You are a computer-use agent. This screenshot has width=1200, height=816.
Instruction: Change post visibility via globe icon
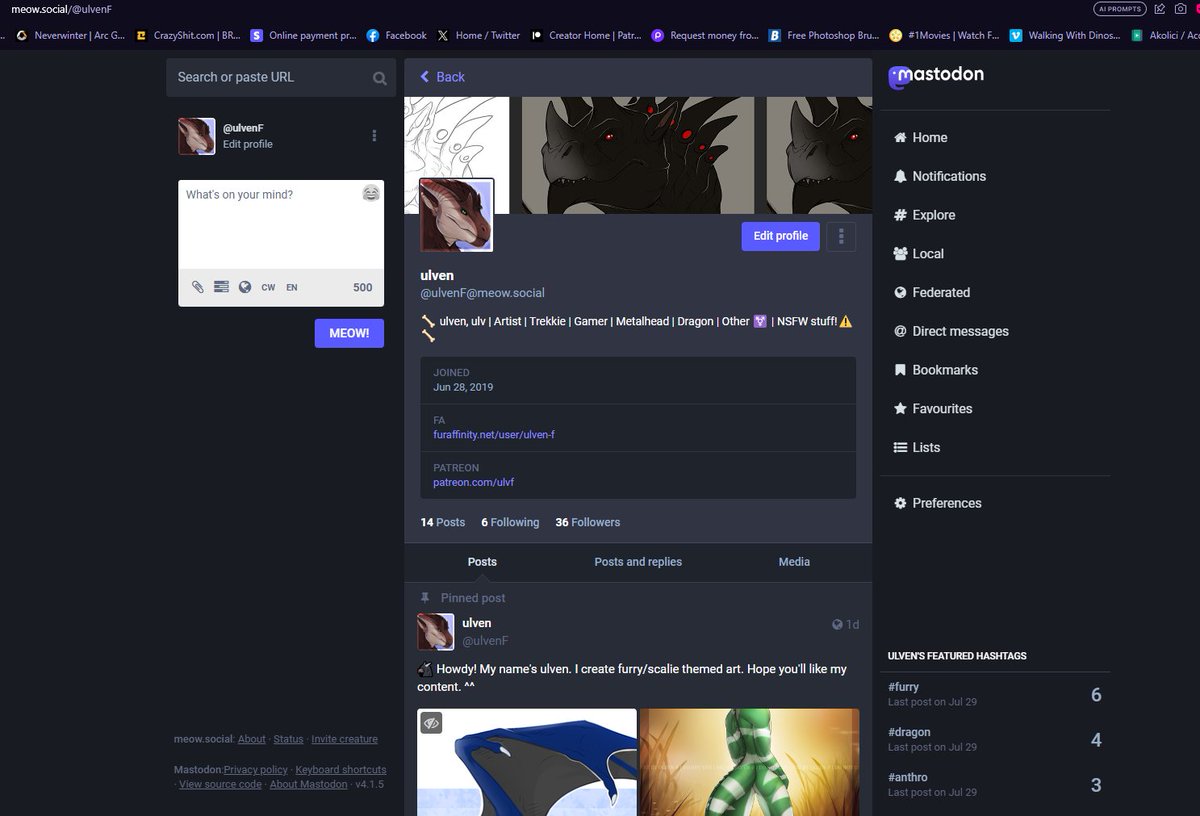click(x=245, y=287)
